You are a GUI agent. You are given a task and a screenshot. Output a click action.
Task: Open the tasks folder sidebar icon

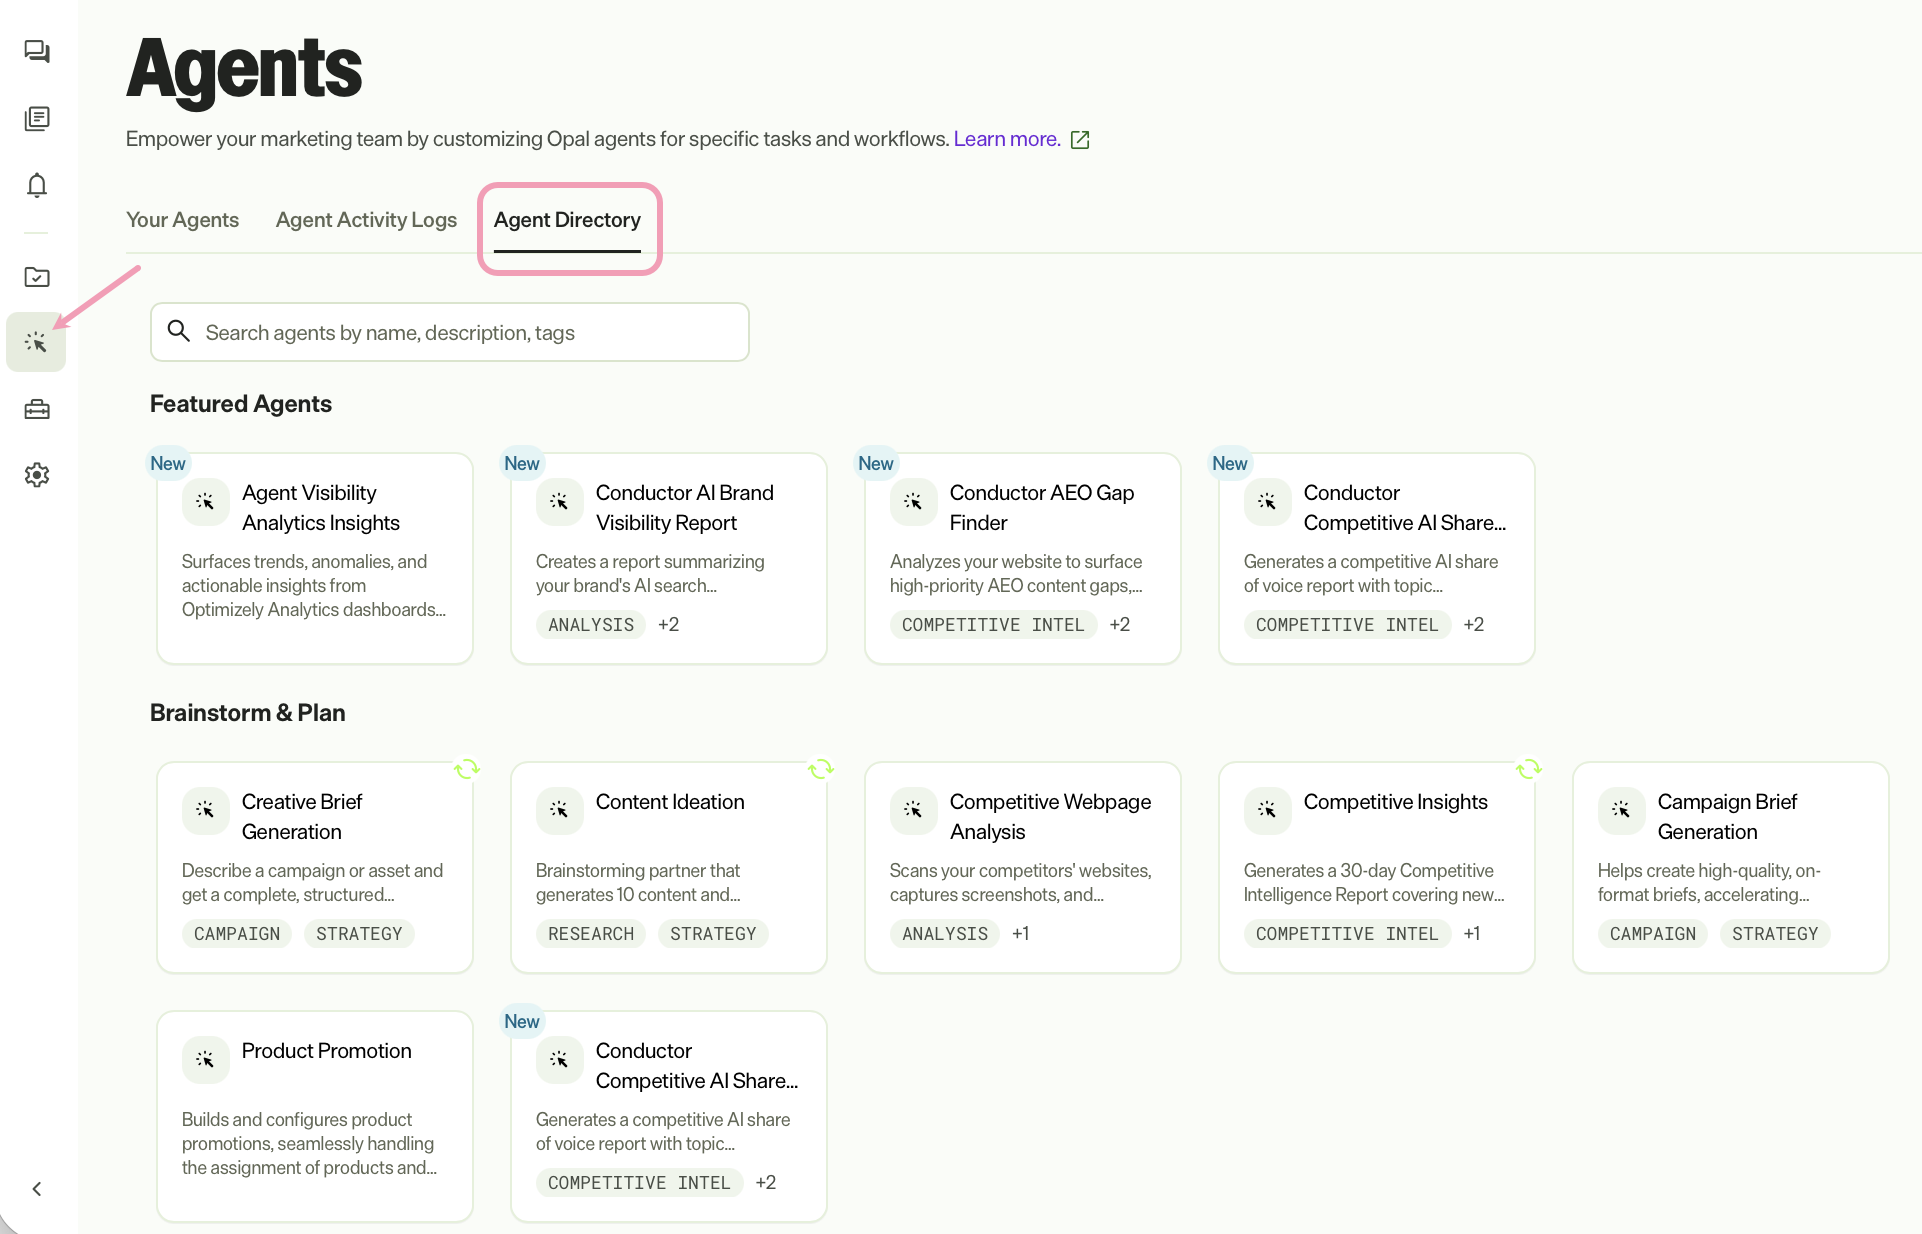pyautogui.click(x=37, y=277)
